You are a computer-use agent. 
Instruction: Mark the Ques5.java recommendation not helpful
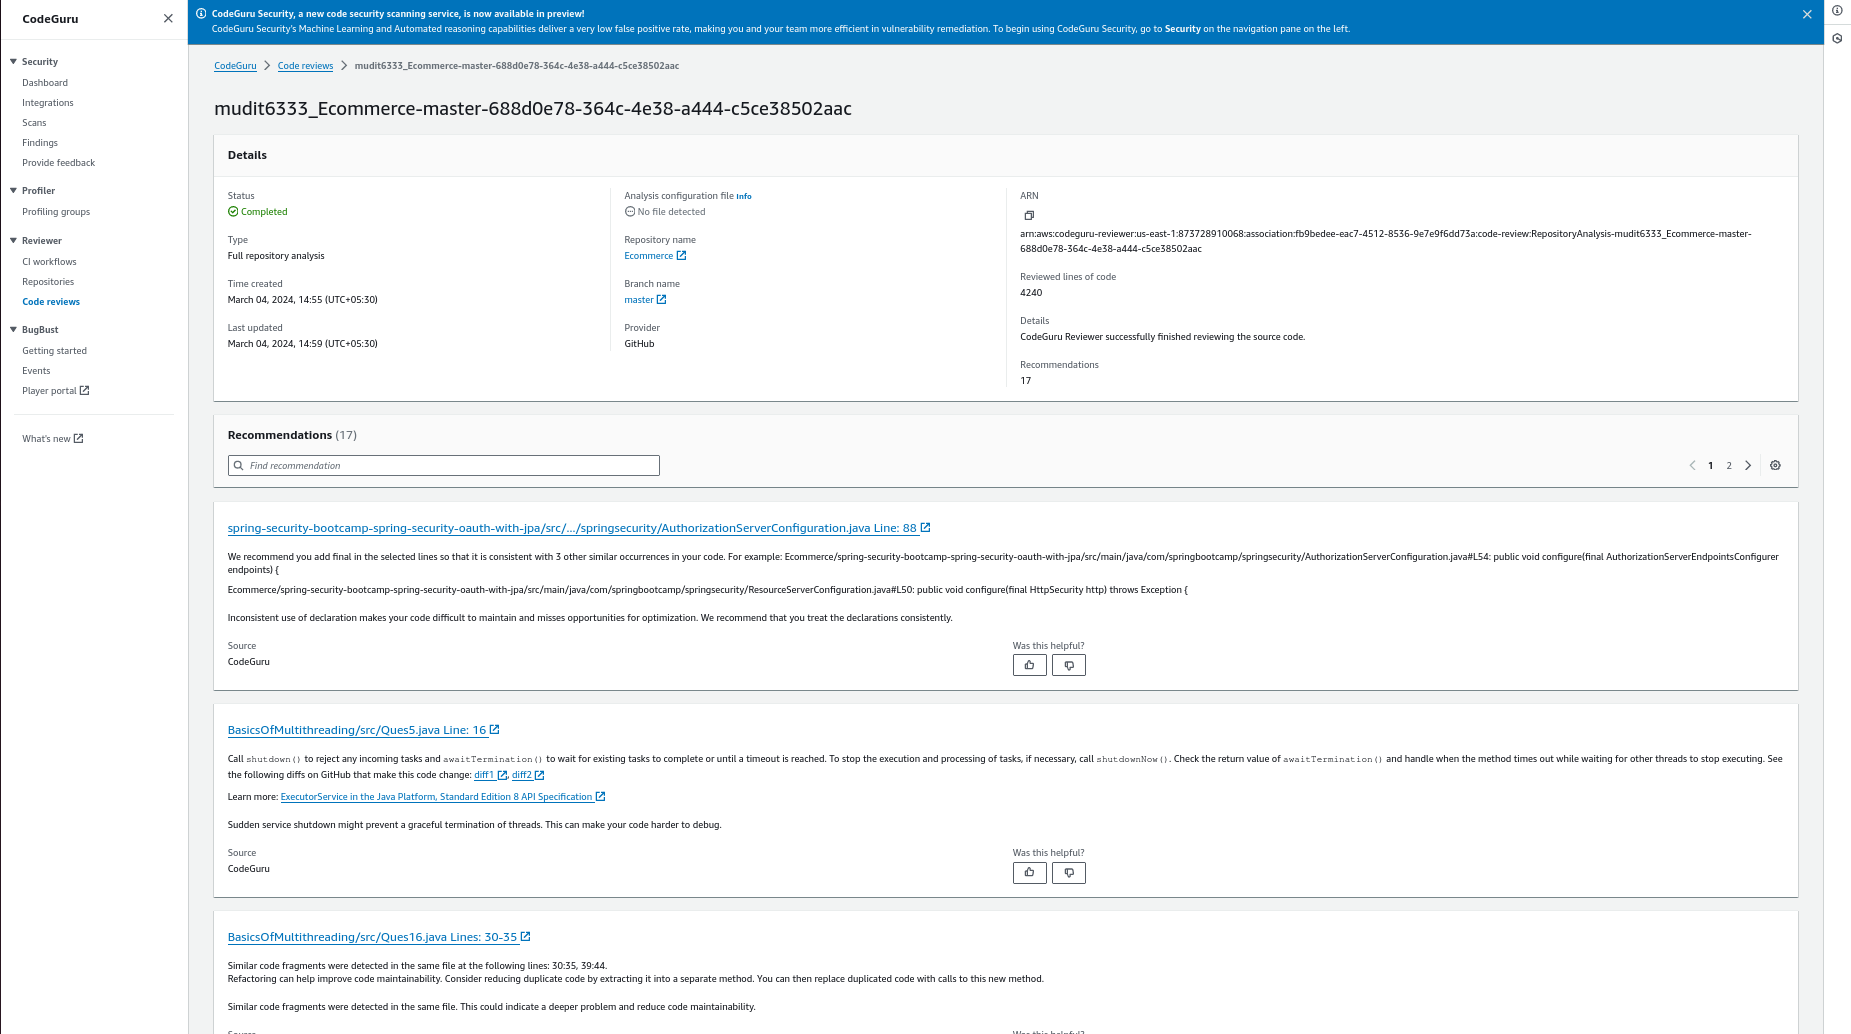tap(1068, 872)
